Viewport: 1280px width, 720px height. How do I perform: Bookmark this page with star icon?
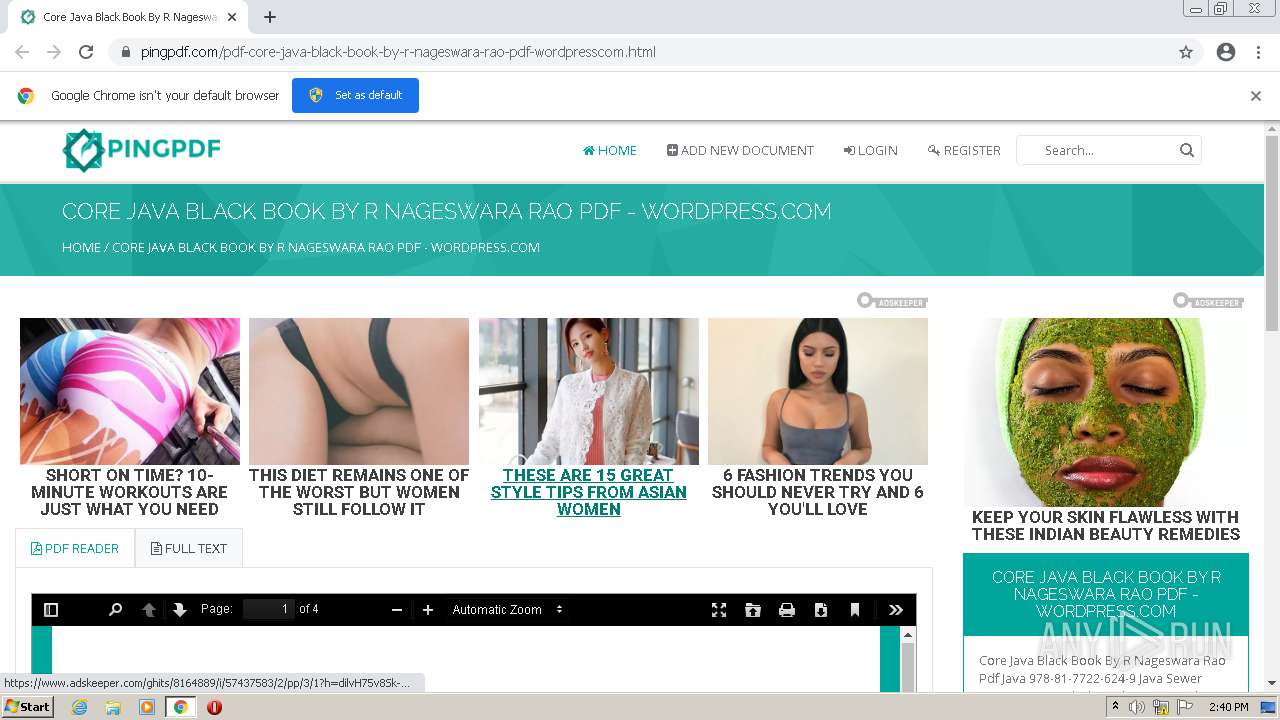tap(1186, 52)
